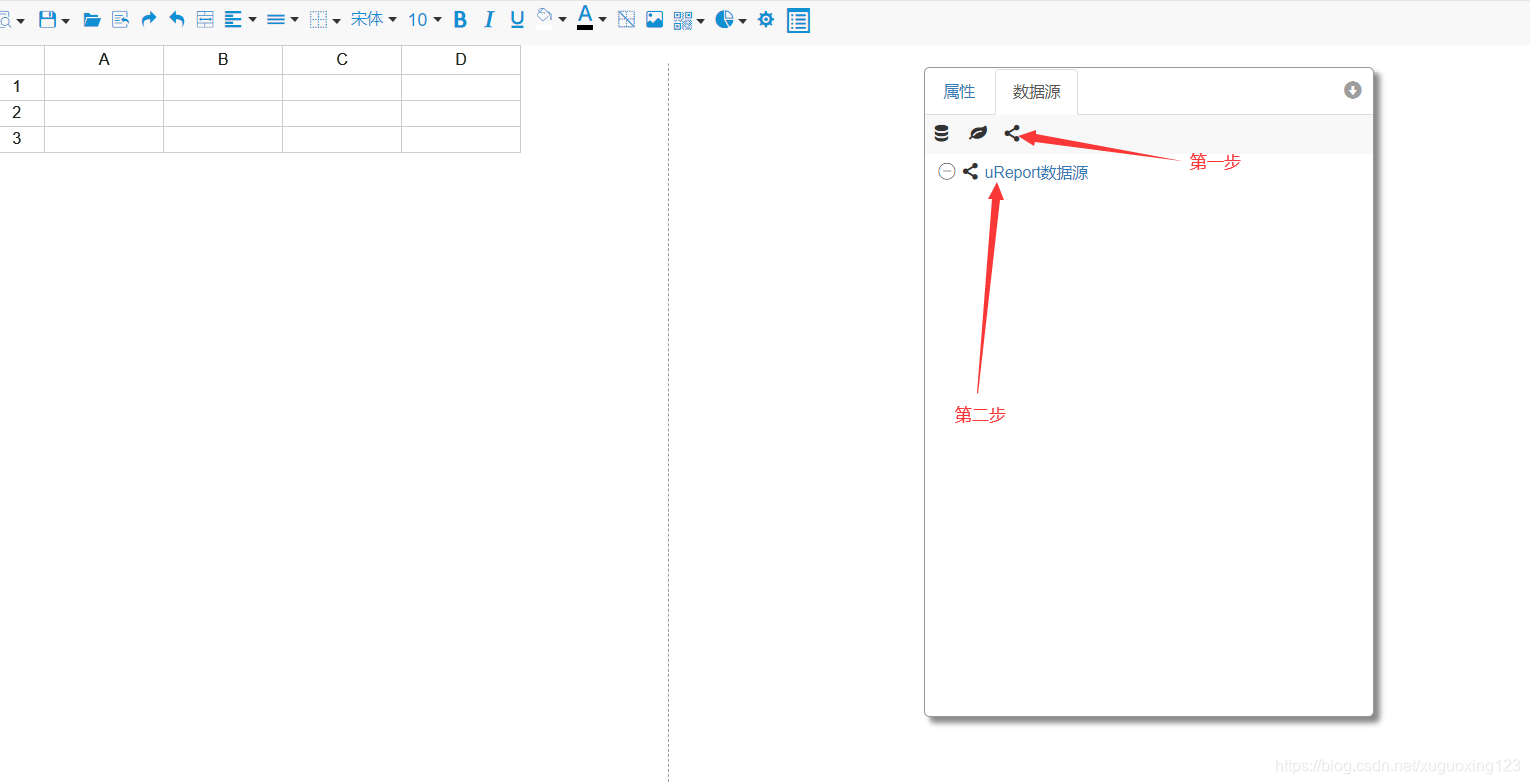Select row header 2
This screenshot has height=784, width=1530.
22,113
